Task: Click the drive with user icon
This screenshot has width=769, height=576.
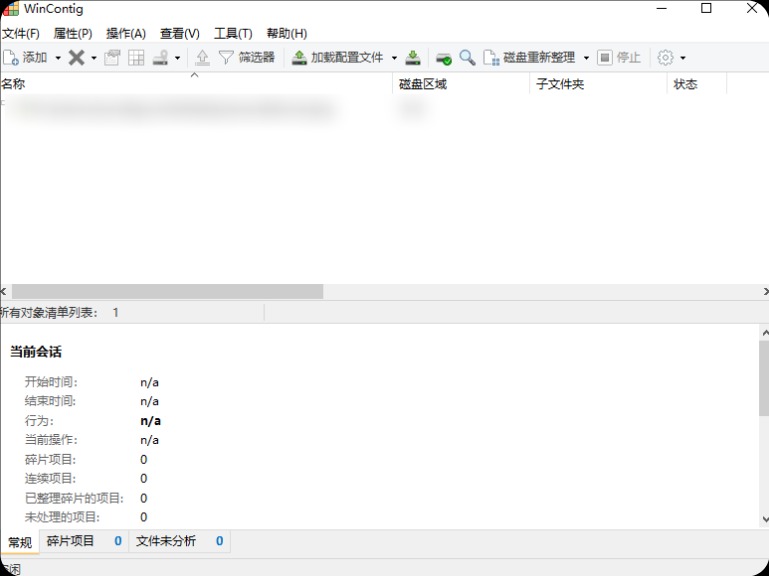Action: click(160, 58)
